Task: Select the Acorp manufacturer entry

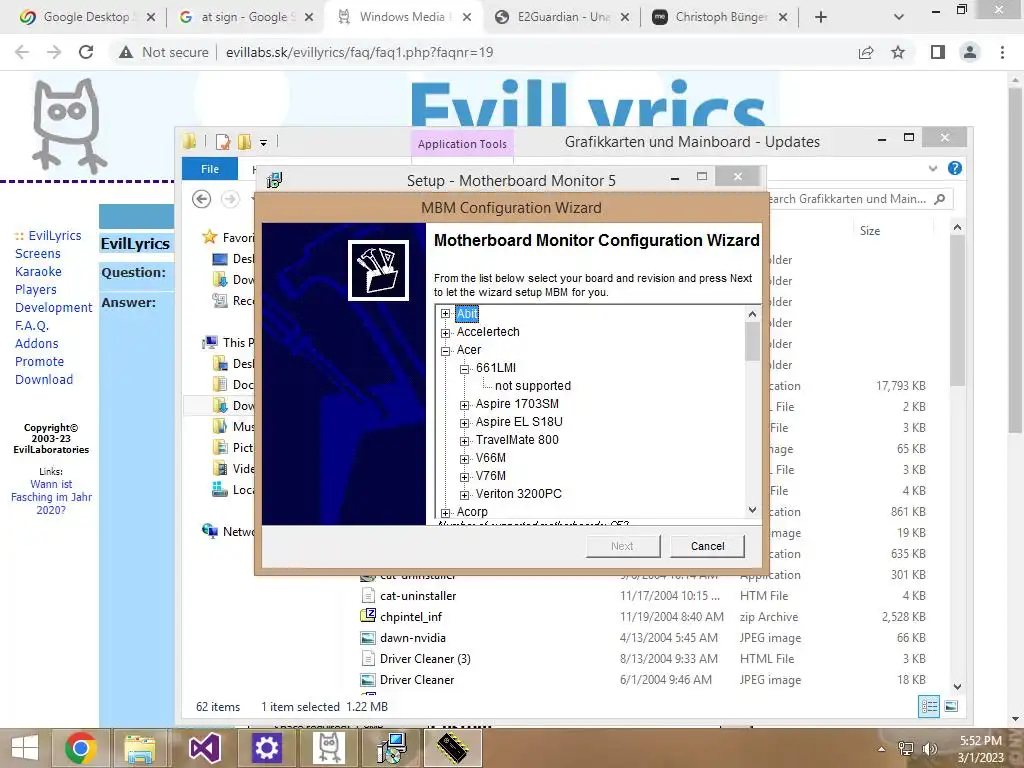Action: tap(472, 512)
